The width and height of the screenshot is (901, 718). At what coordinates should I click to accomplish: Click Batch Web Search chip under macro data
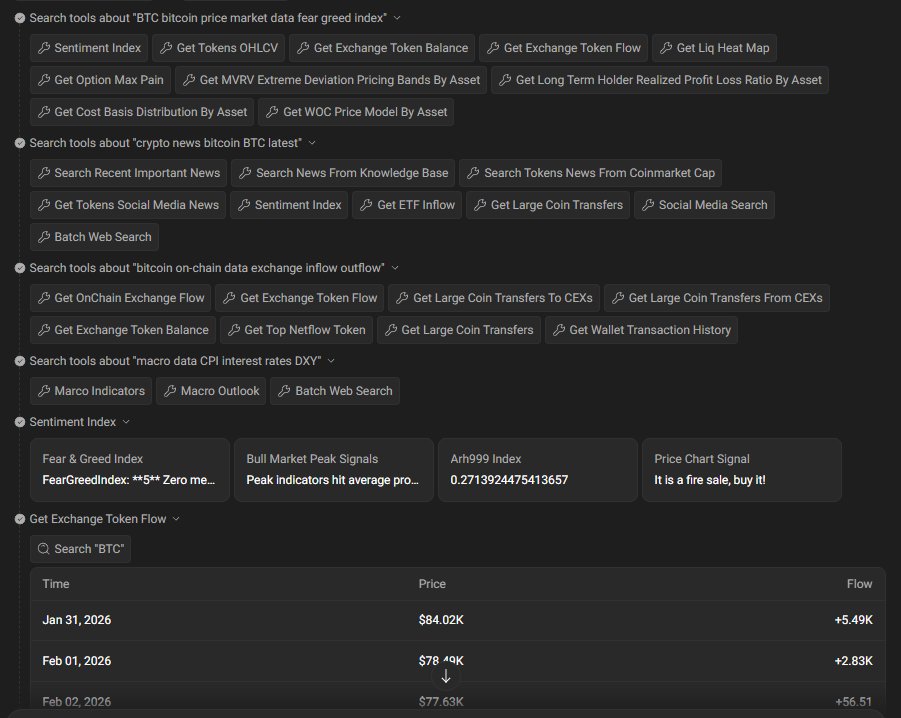click(335, 391)
